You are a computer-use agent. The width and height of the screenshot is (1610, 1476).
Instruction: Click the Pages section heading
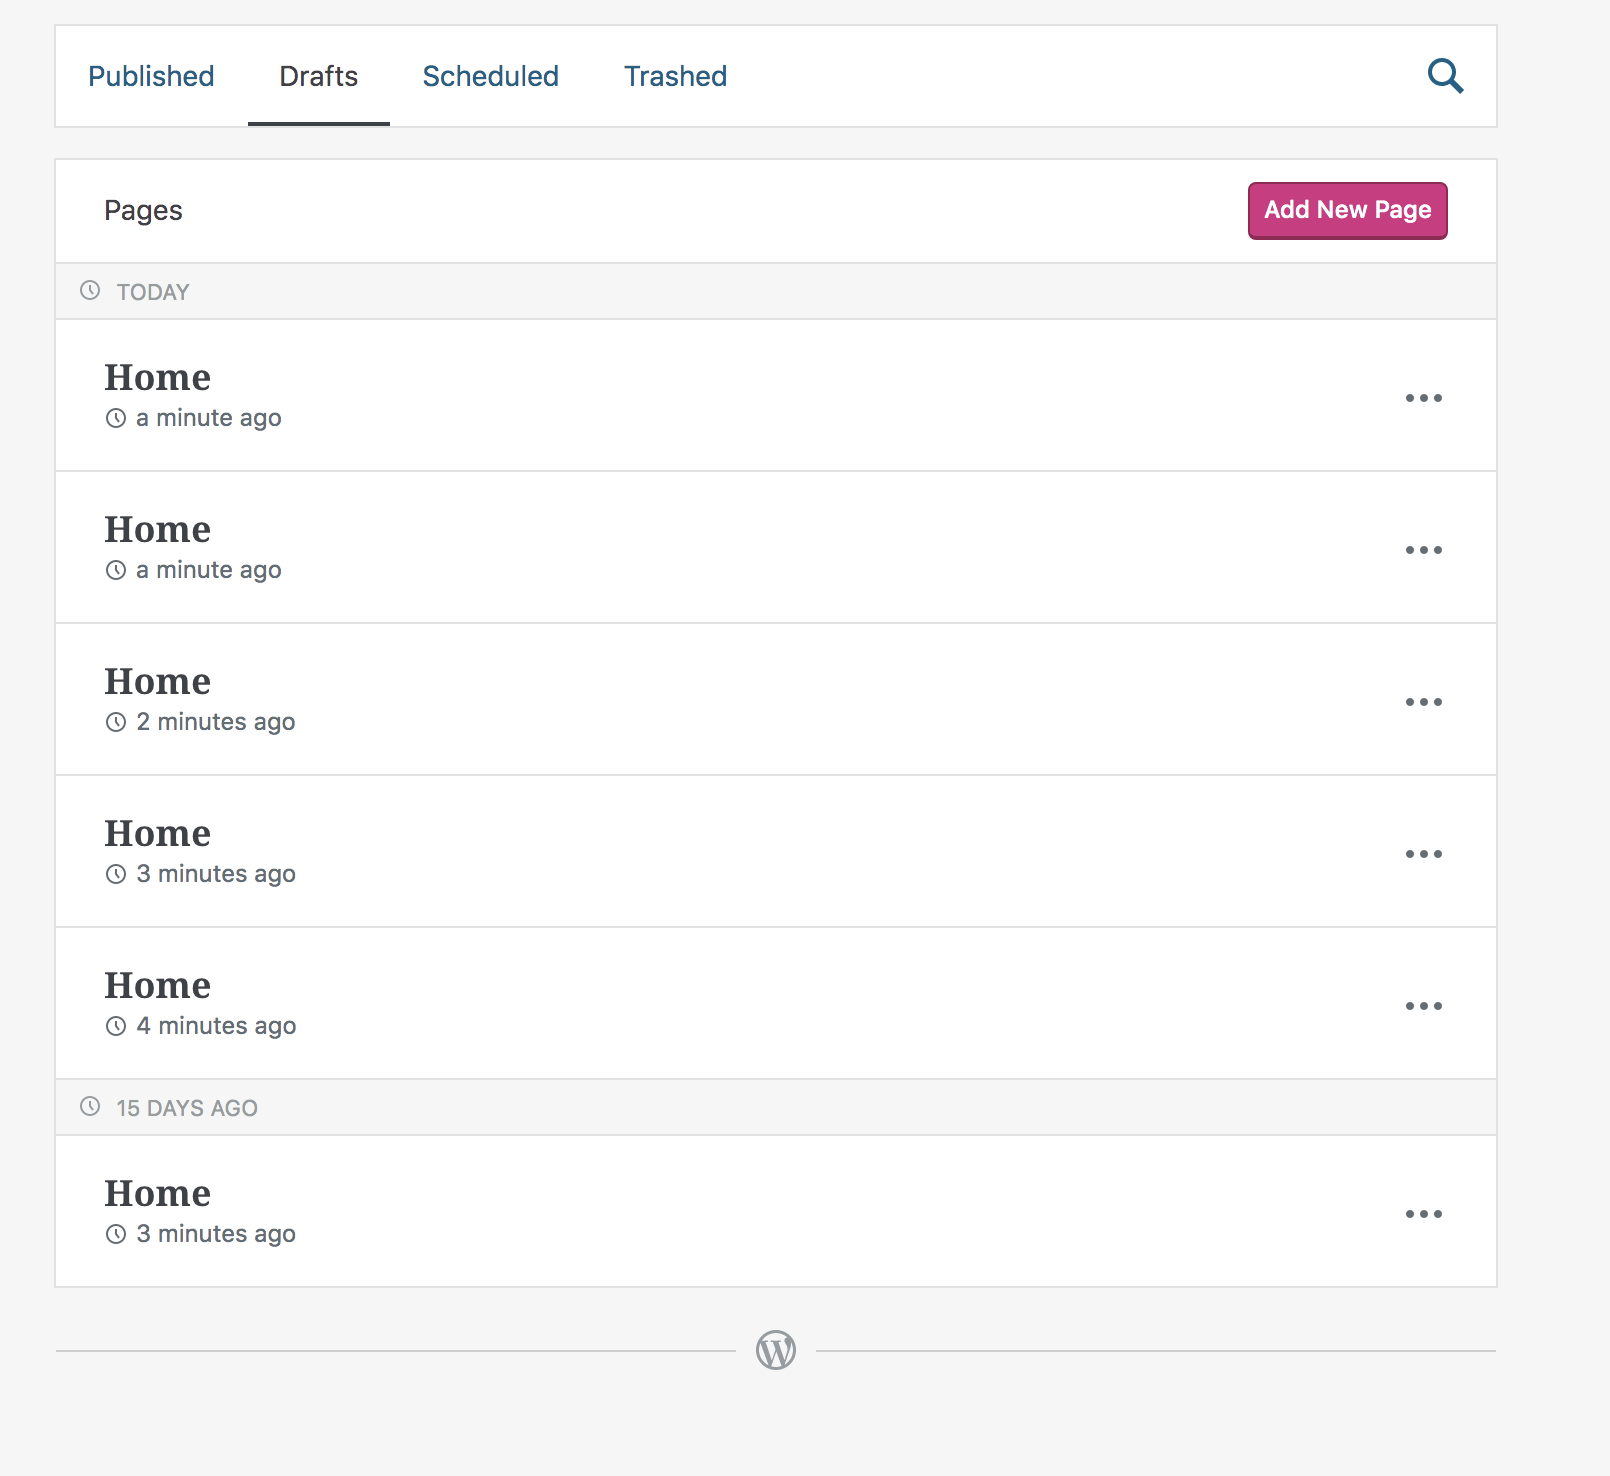tap(143, 210)
